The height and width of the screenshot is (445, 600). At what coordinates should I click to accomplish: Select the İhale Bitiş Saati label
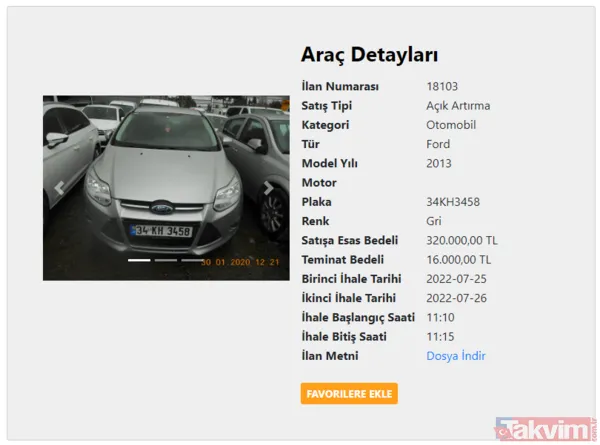[344, 336]
